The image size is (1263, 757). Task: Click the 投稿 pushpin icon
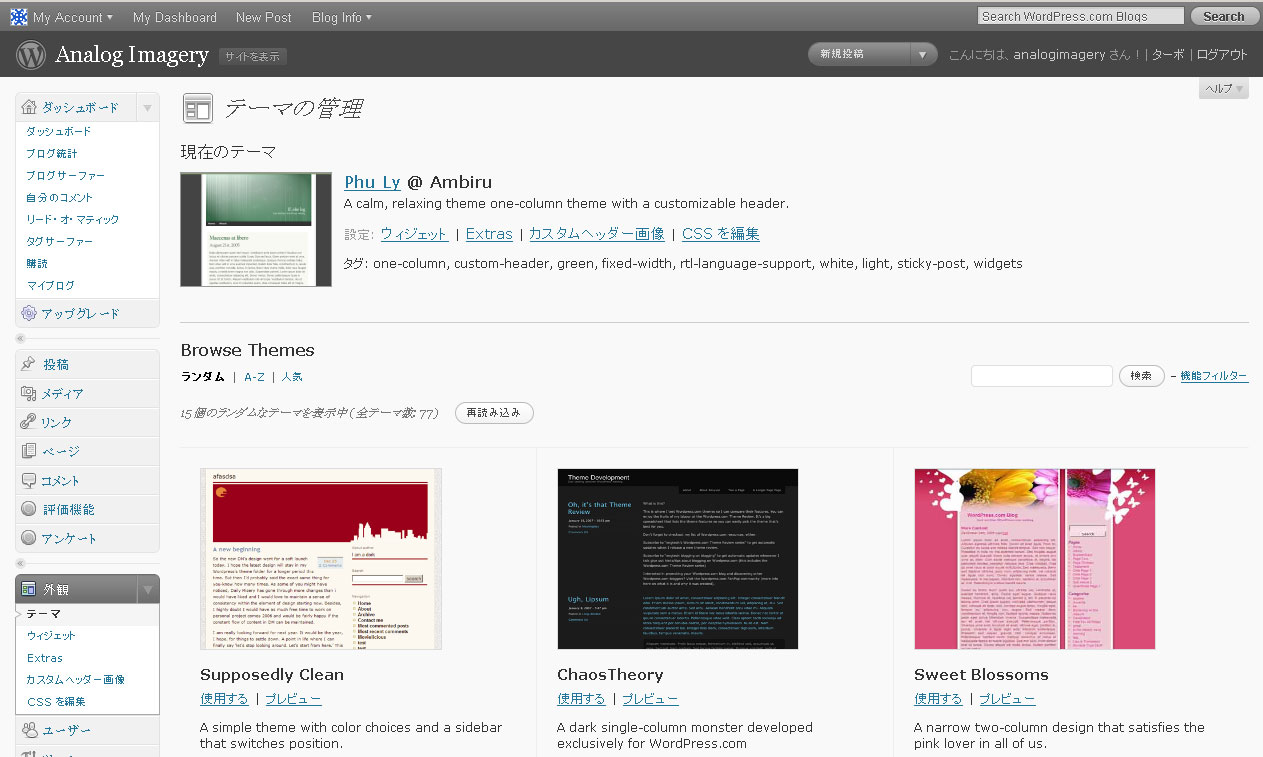29,364
